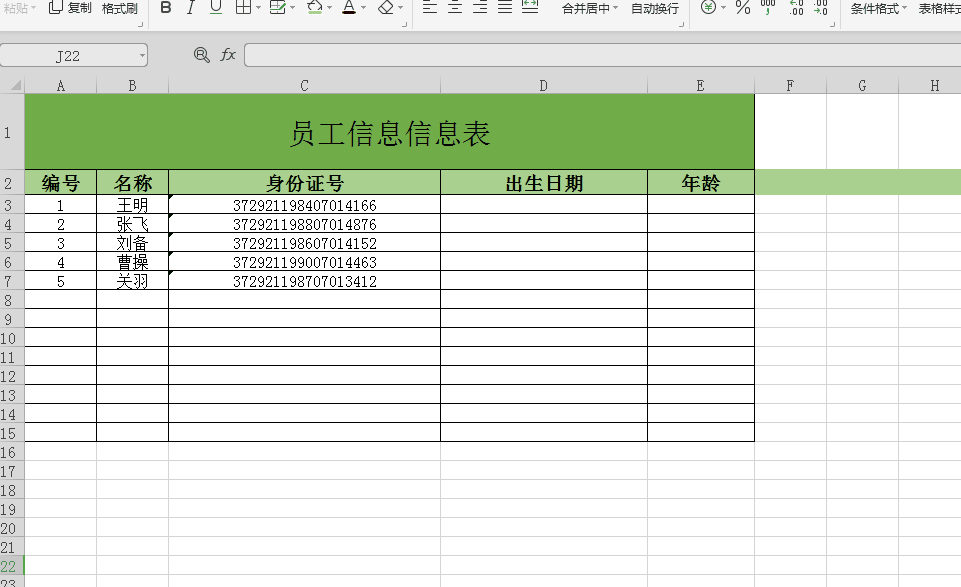Click the 身份证号 header cell
The image size is (961, 587).
[x=305, y=183]
